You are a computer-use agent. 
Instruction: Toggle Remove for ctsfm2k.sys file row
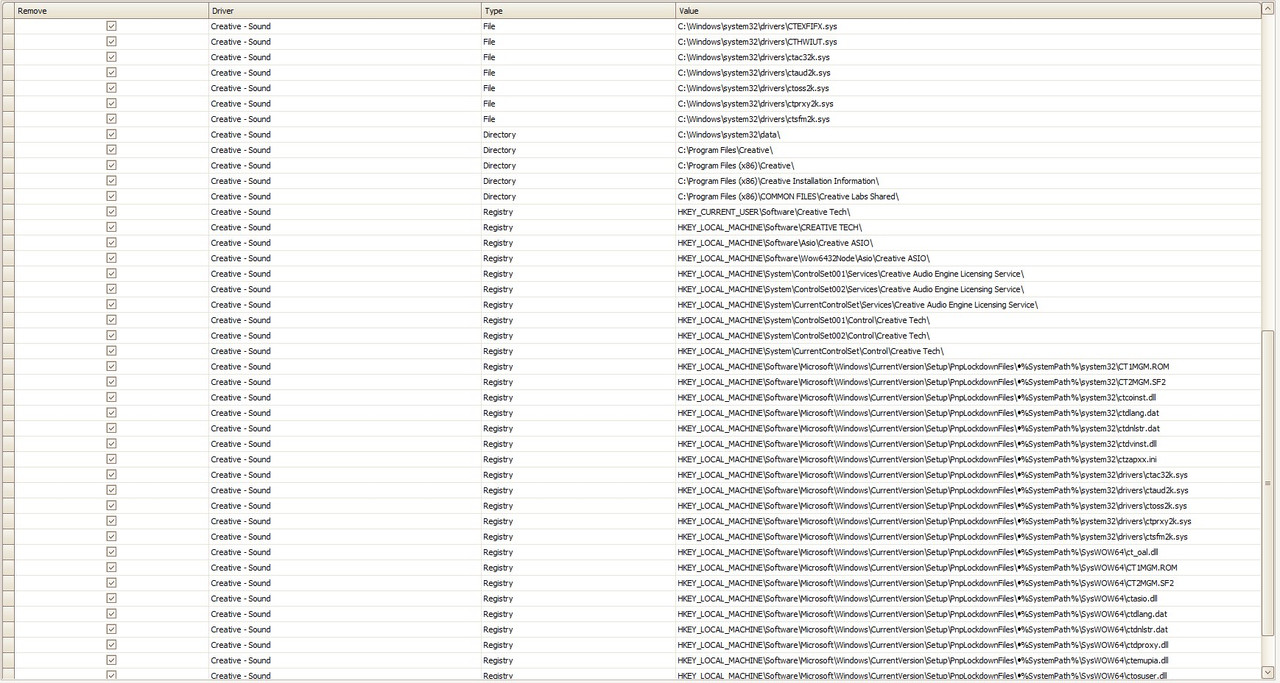tap(111, 119)
